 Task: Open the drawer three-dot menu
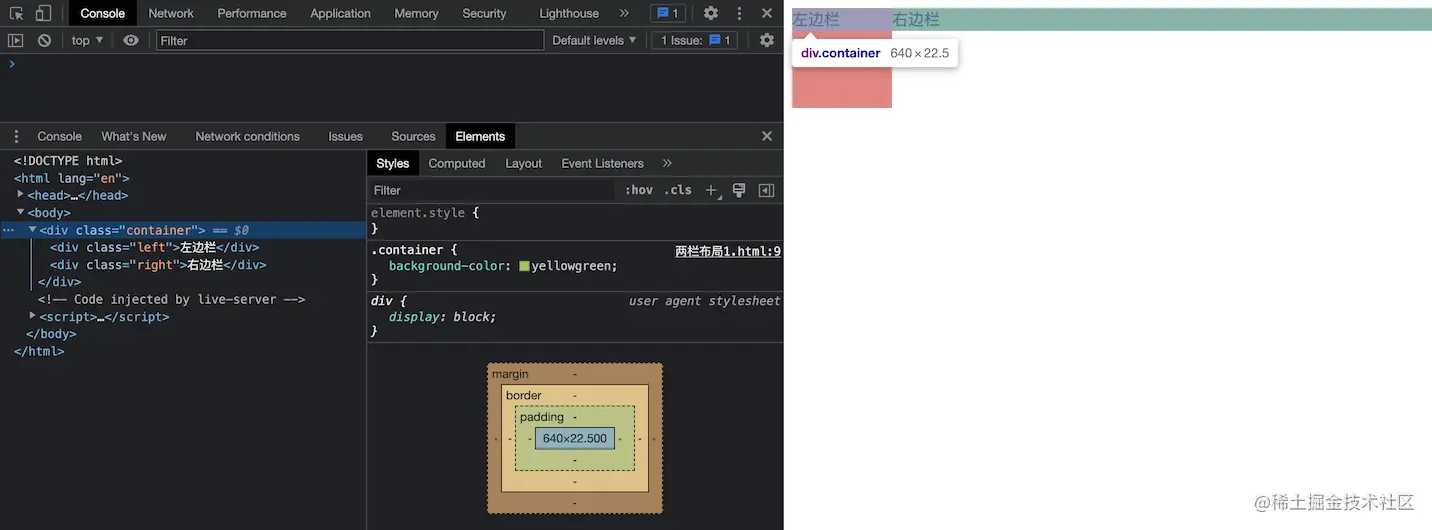pos(16,136)
